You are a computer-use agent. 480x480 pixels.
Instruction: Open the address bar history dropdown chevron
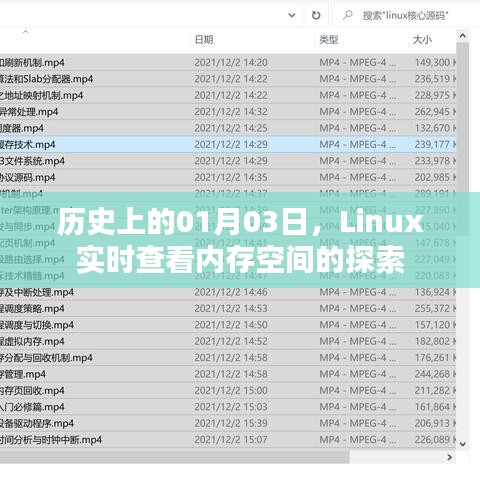coord(292,15)
